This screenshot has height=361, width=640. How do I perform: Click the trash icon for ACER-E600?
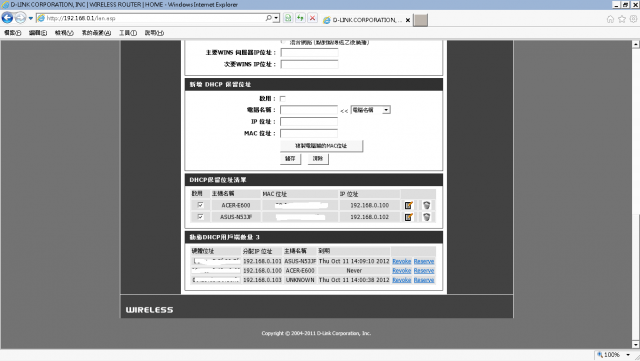point(427,205)
